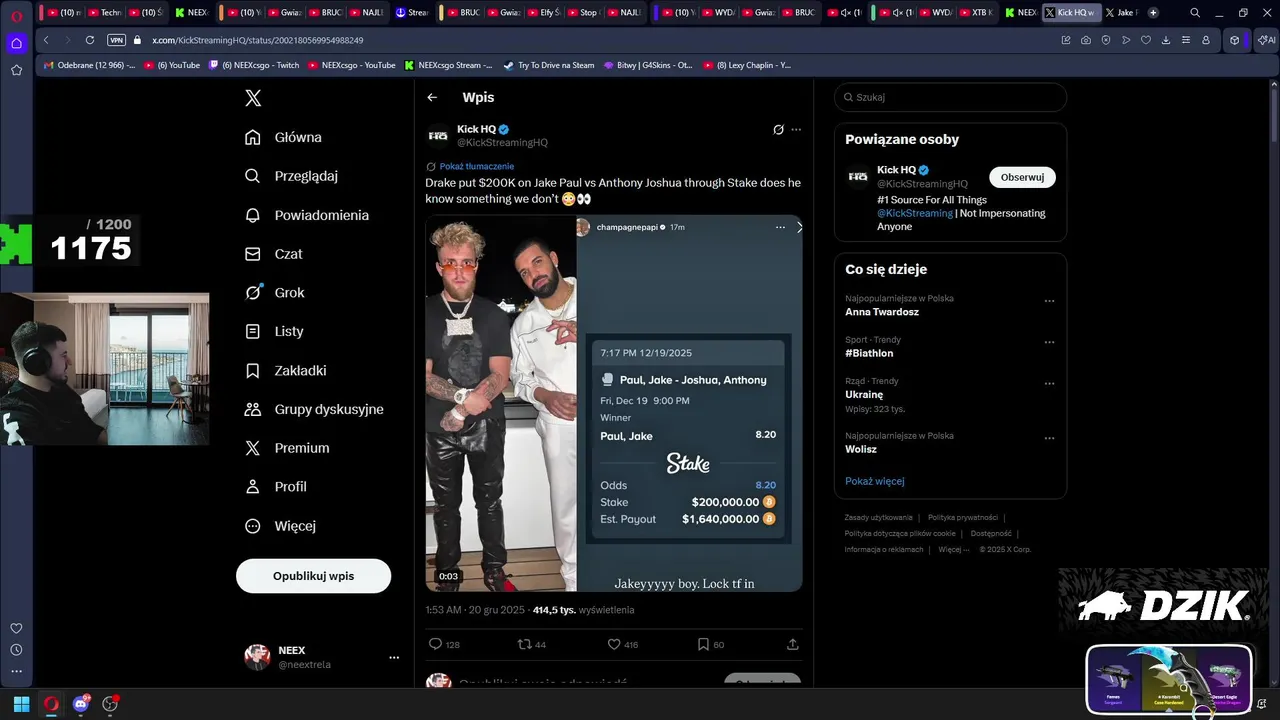This screenshot has height=720, width=1280.
Task: Click the address bar URL
Action: tap(257, 40)
